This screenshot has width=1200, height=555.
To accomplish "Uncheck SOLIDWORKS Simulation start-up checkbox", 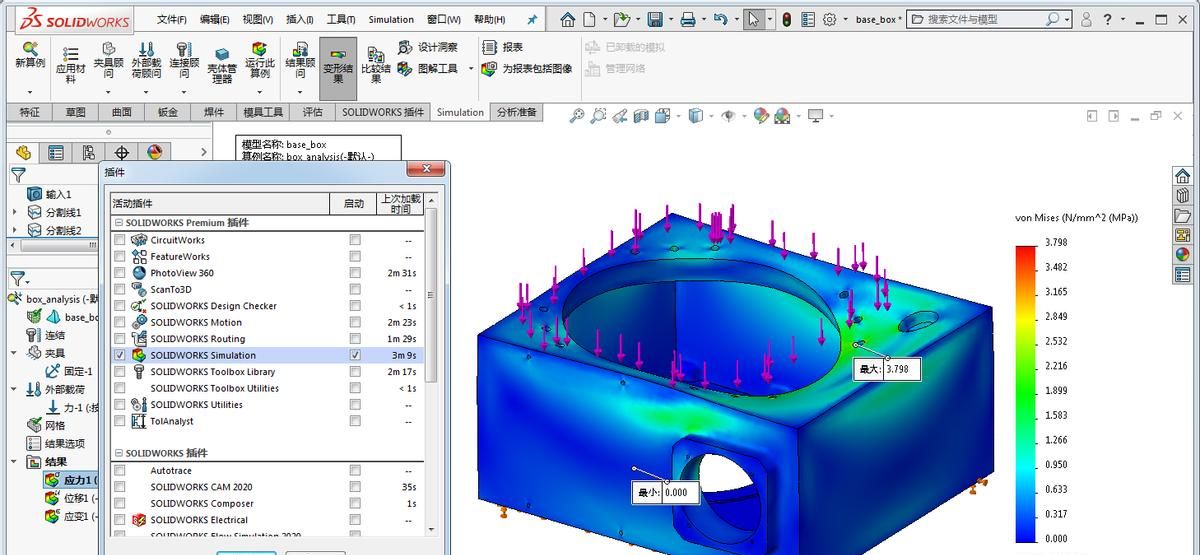I will pyautogui.click(x=355, y=355).
